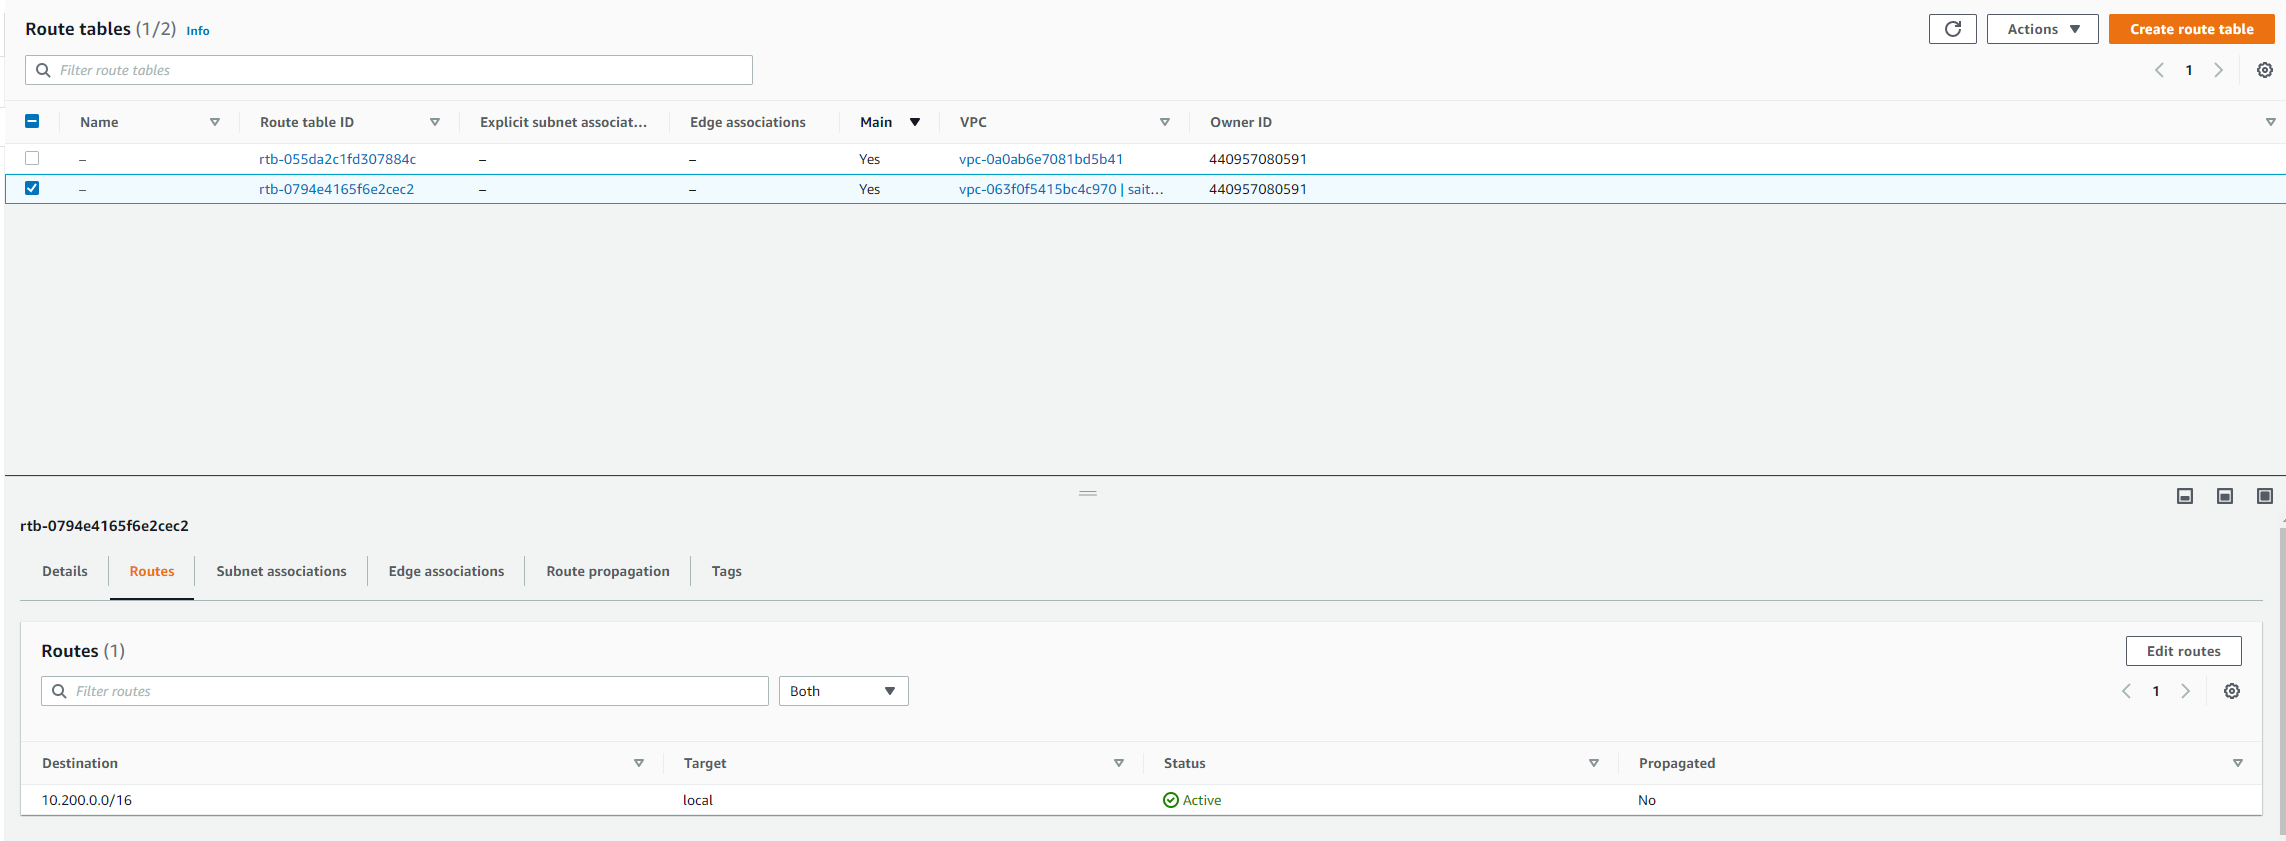2286x841 pixels.
Task: Collapse details panel to bottom icon
Action: pos(2185,496)
